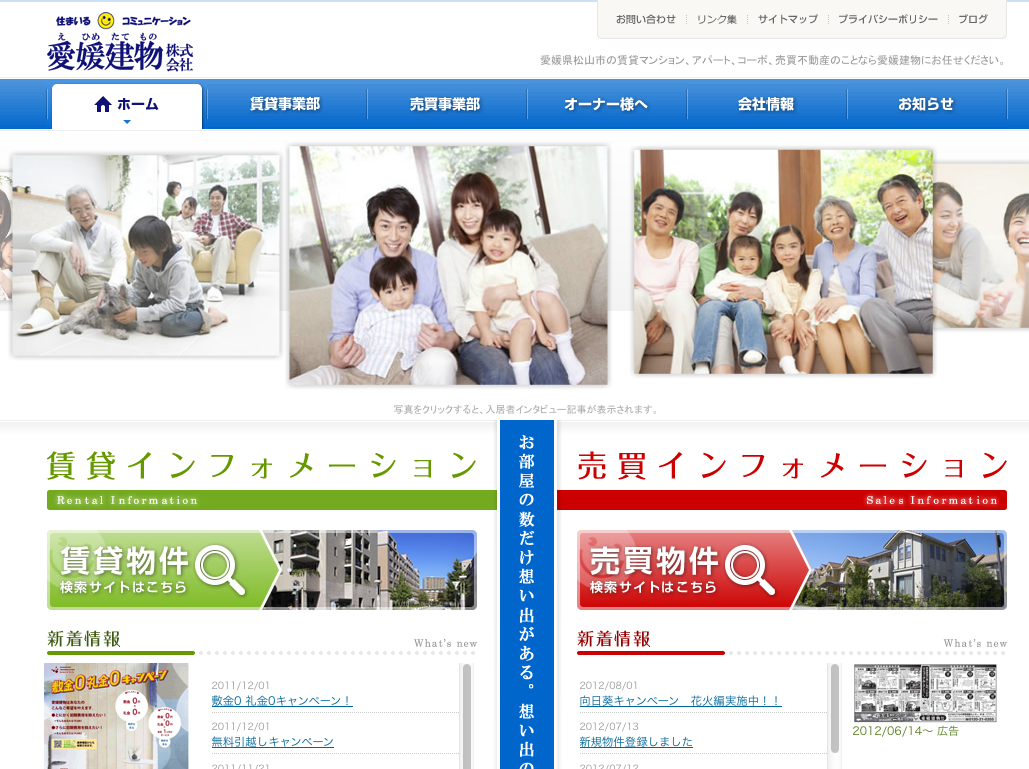Click the newspaper ad thumbnail dated 2012/06/14

[x=925, y=693]
